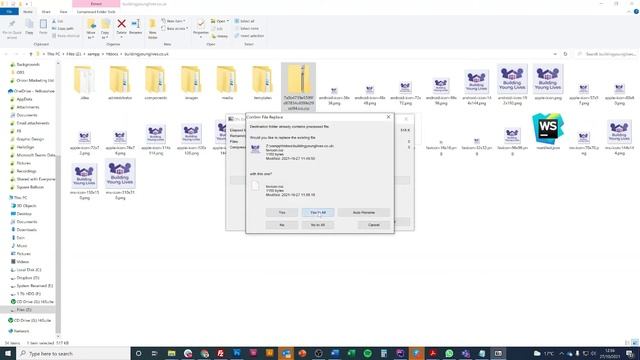Click Copy path in ribbon
This screenshot has height=360, width=640.
coord(62,29)
